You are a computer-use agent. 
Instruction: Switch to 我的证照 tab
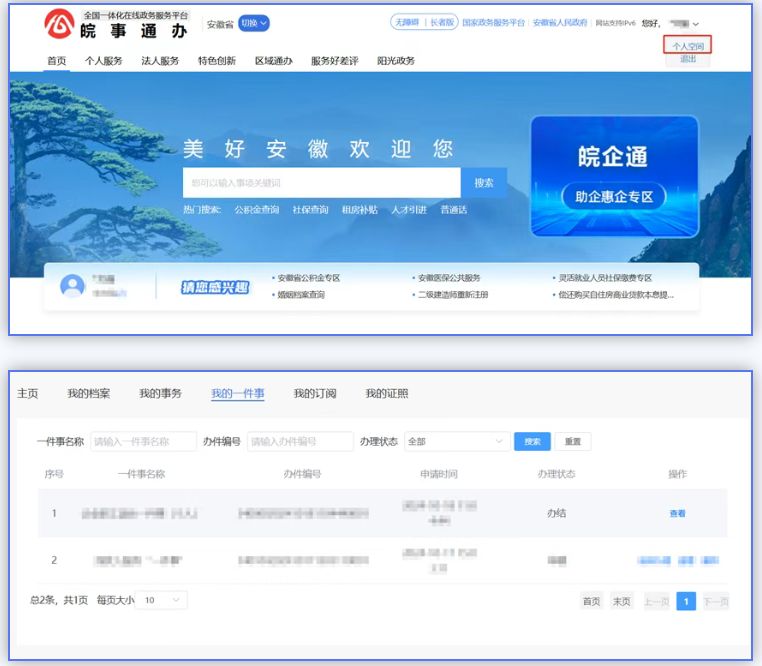point(387,393)
